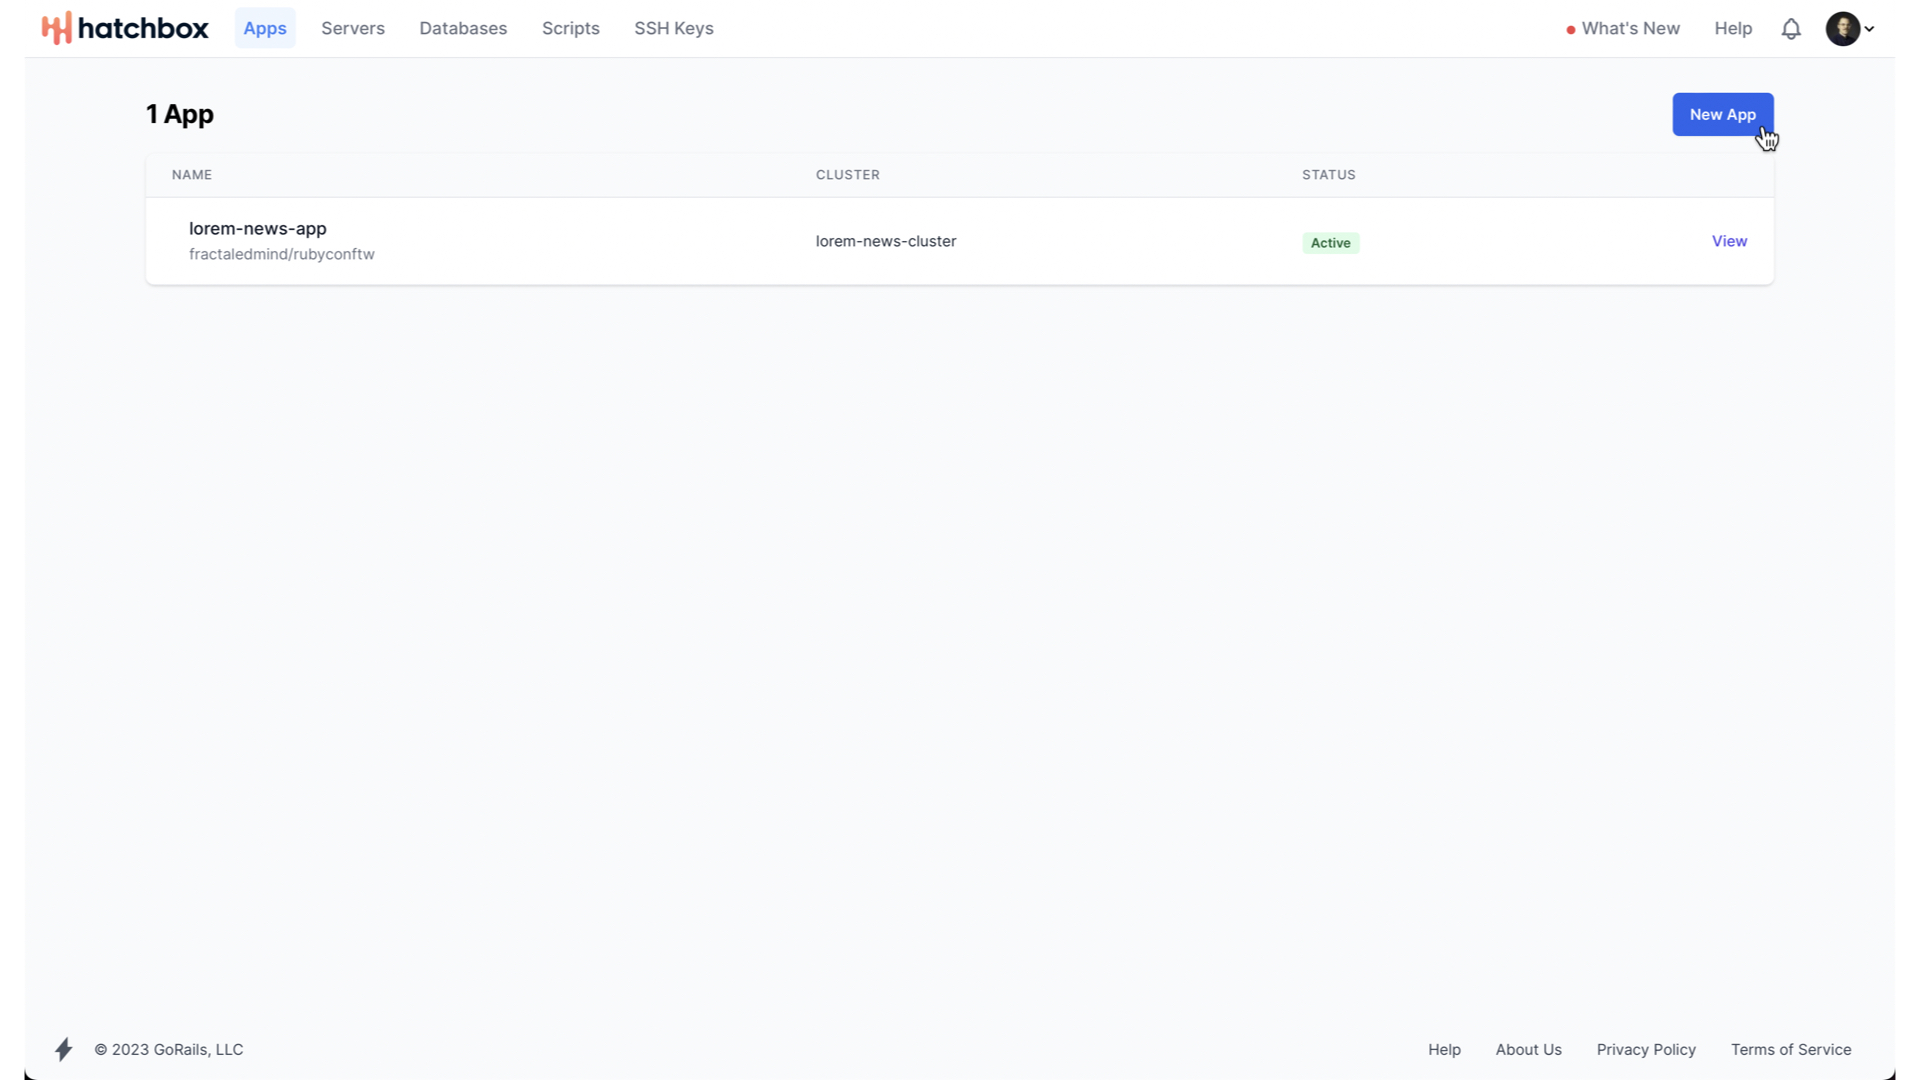Open the Apps tab
Screen dimensions: 1920x1080
point(265,28)
